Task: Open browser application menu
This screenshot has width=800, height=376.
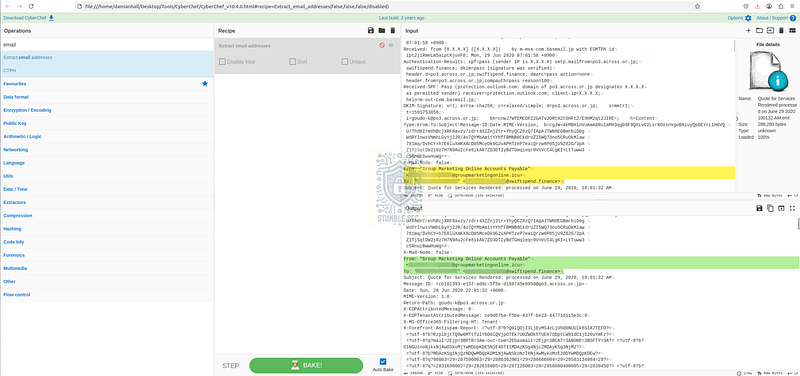Action: click(x=793, y=6)
